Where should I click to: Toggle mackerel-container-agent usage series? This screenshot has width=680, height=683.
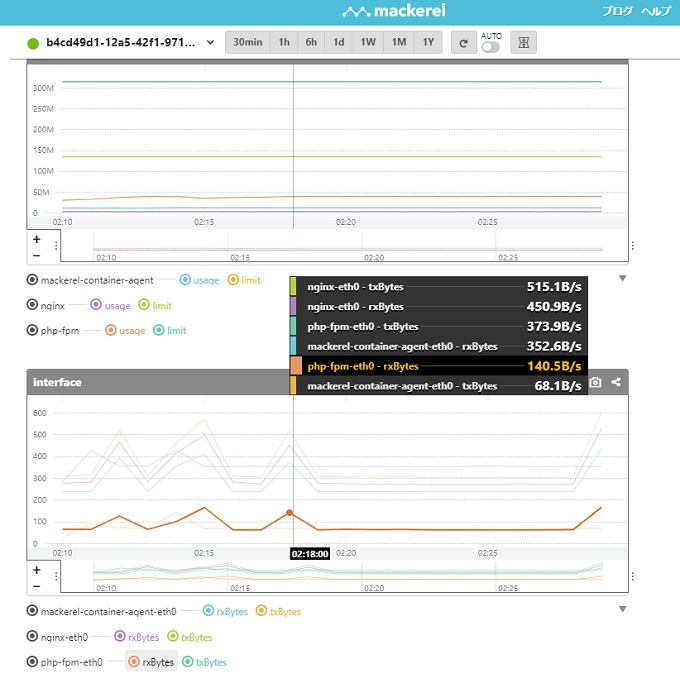coord(200,280)
